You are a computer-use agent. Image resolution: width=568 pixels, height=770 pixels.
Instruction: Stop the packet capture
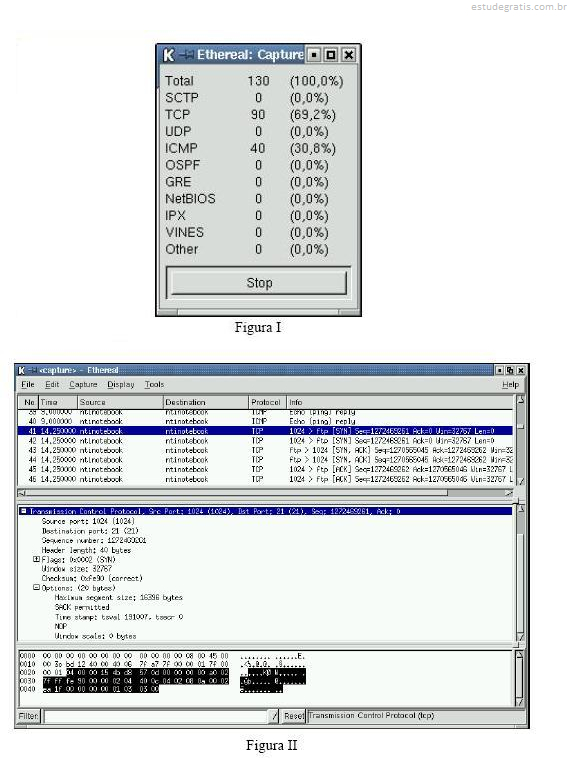click(x=259, y=283)
